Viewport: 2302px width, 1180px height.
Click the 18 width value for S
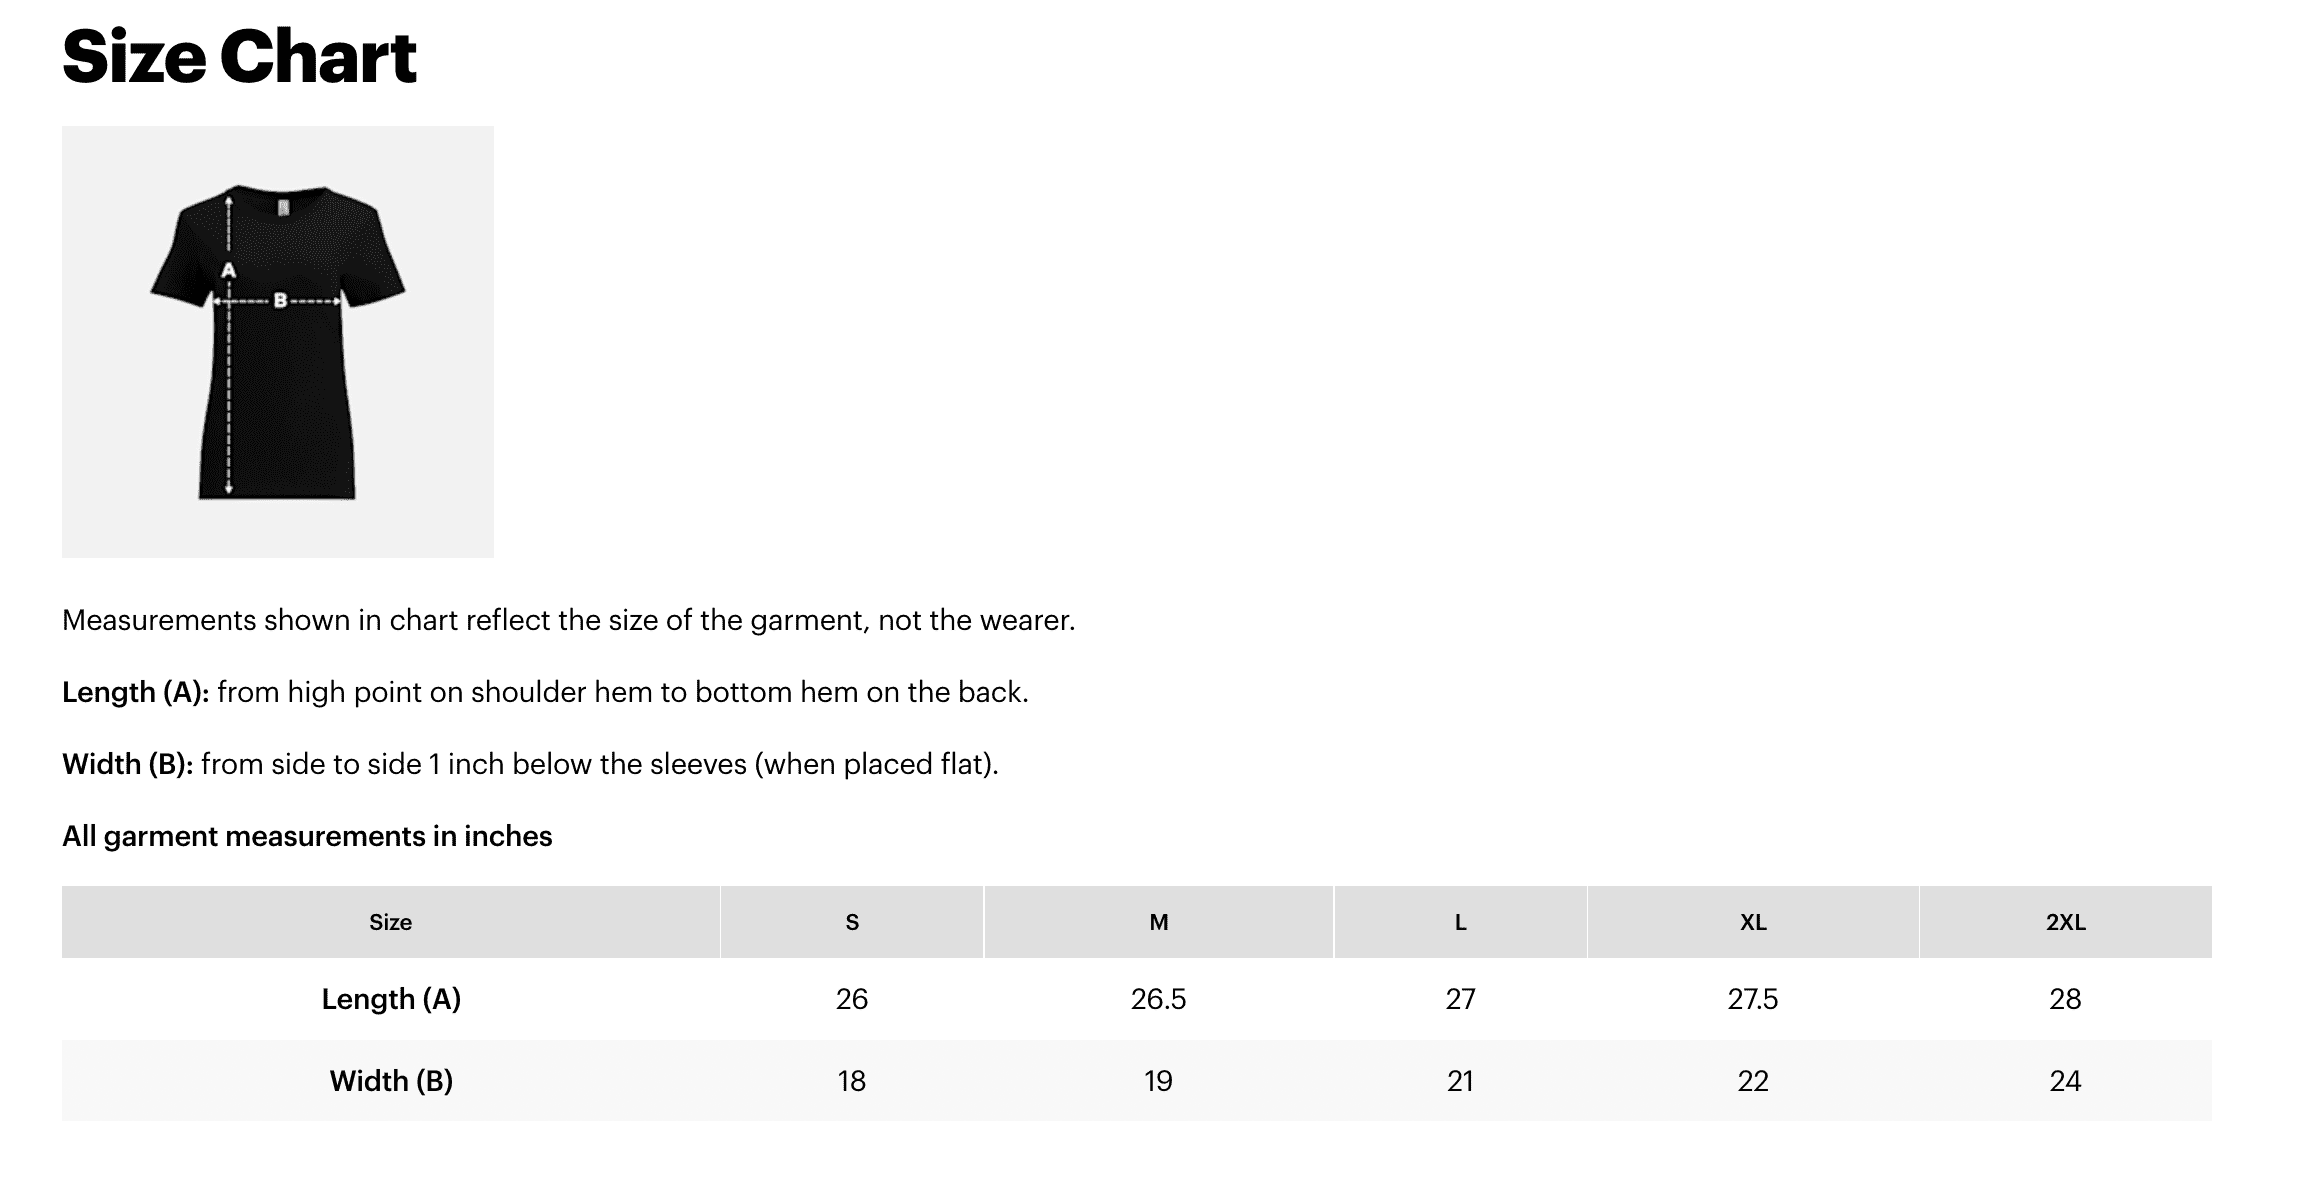click(x=852, y=1081)
